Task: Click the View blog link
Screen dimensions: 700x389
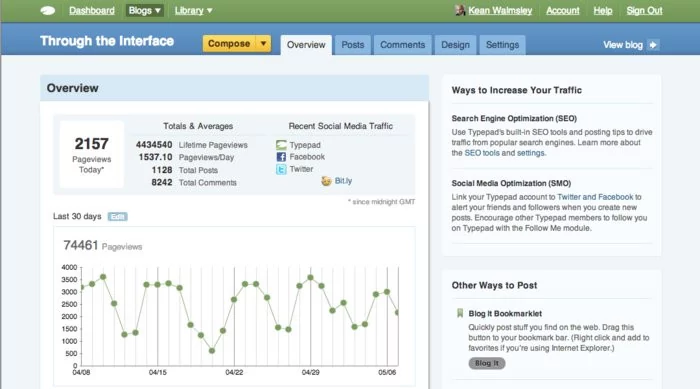Action: click(623, 45)
